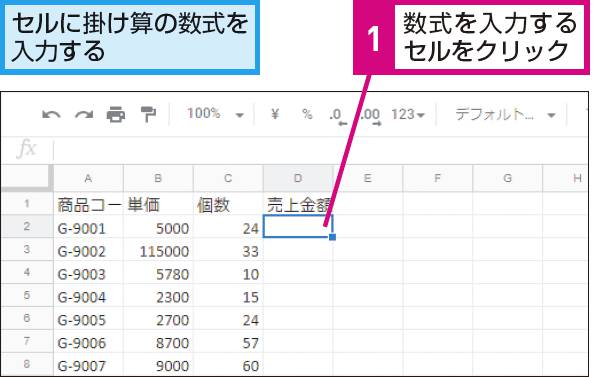The width and height of the screenshot is (600, 377).
Task: Select row 6 header
Action: click(x=27, y=318)
